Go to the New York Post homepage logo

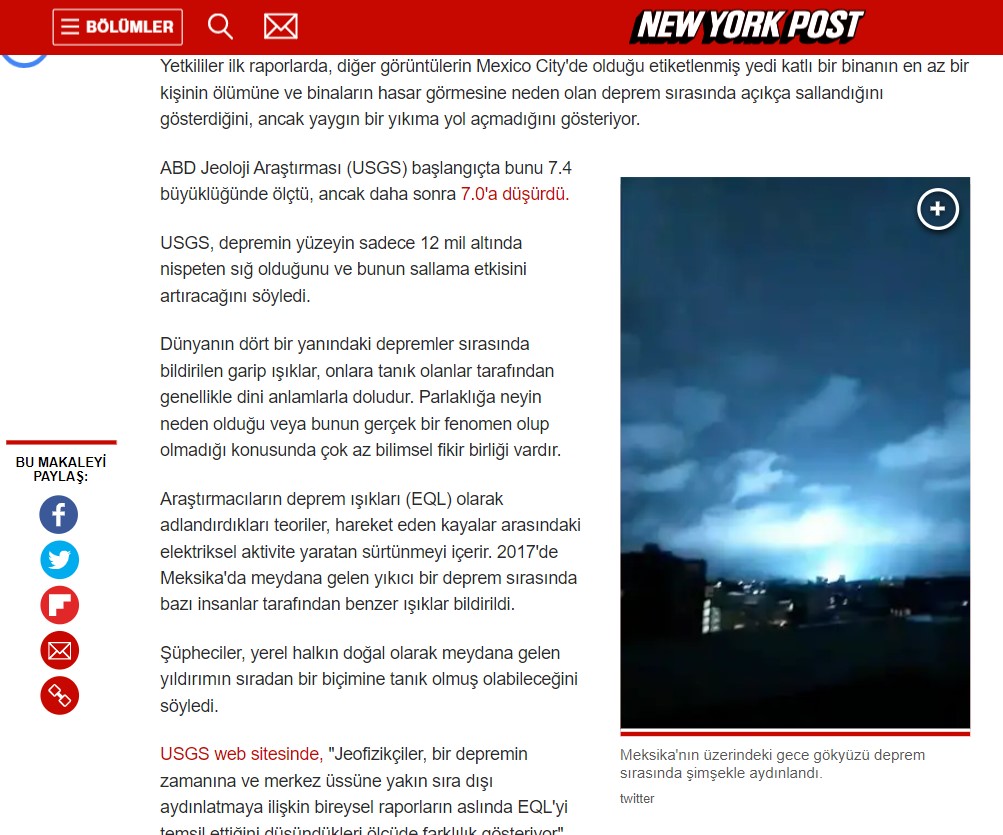pyautogui.click(x=746, y=25)
